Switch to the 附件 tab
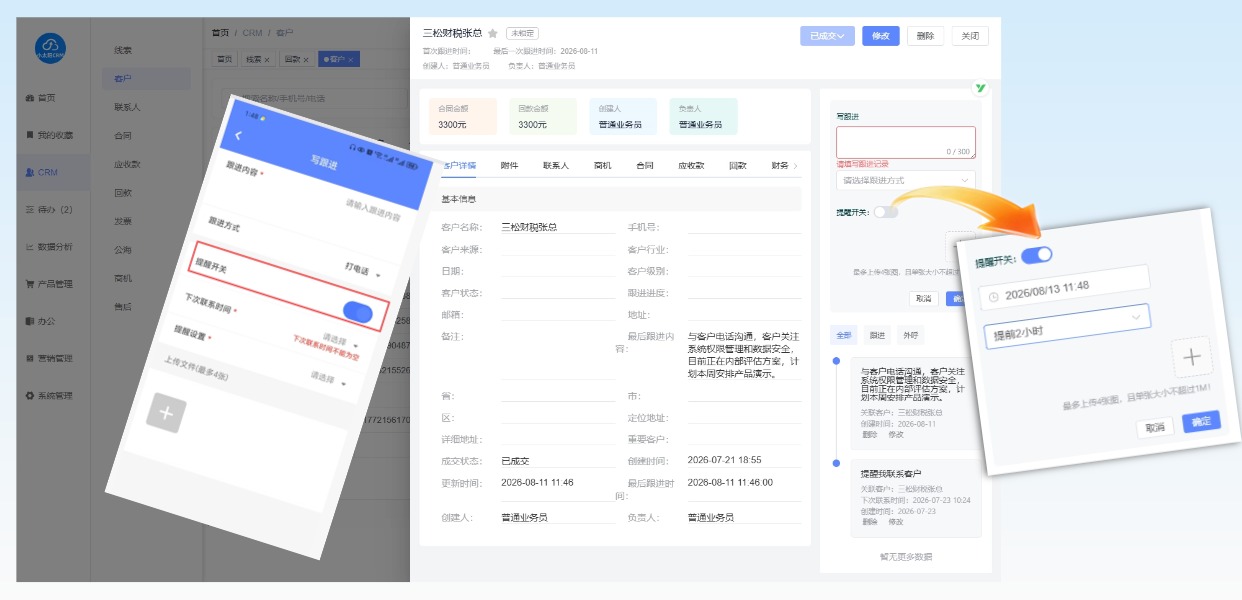1242x600 pixels. (509, 165)
